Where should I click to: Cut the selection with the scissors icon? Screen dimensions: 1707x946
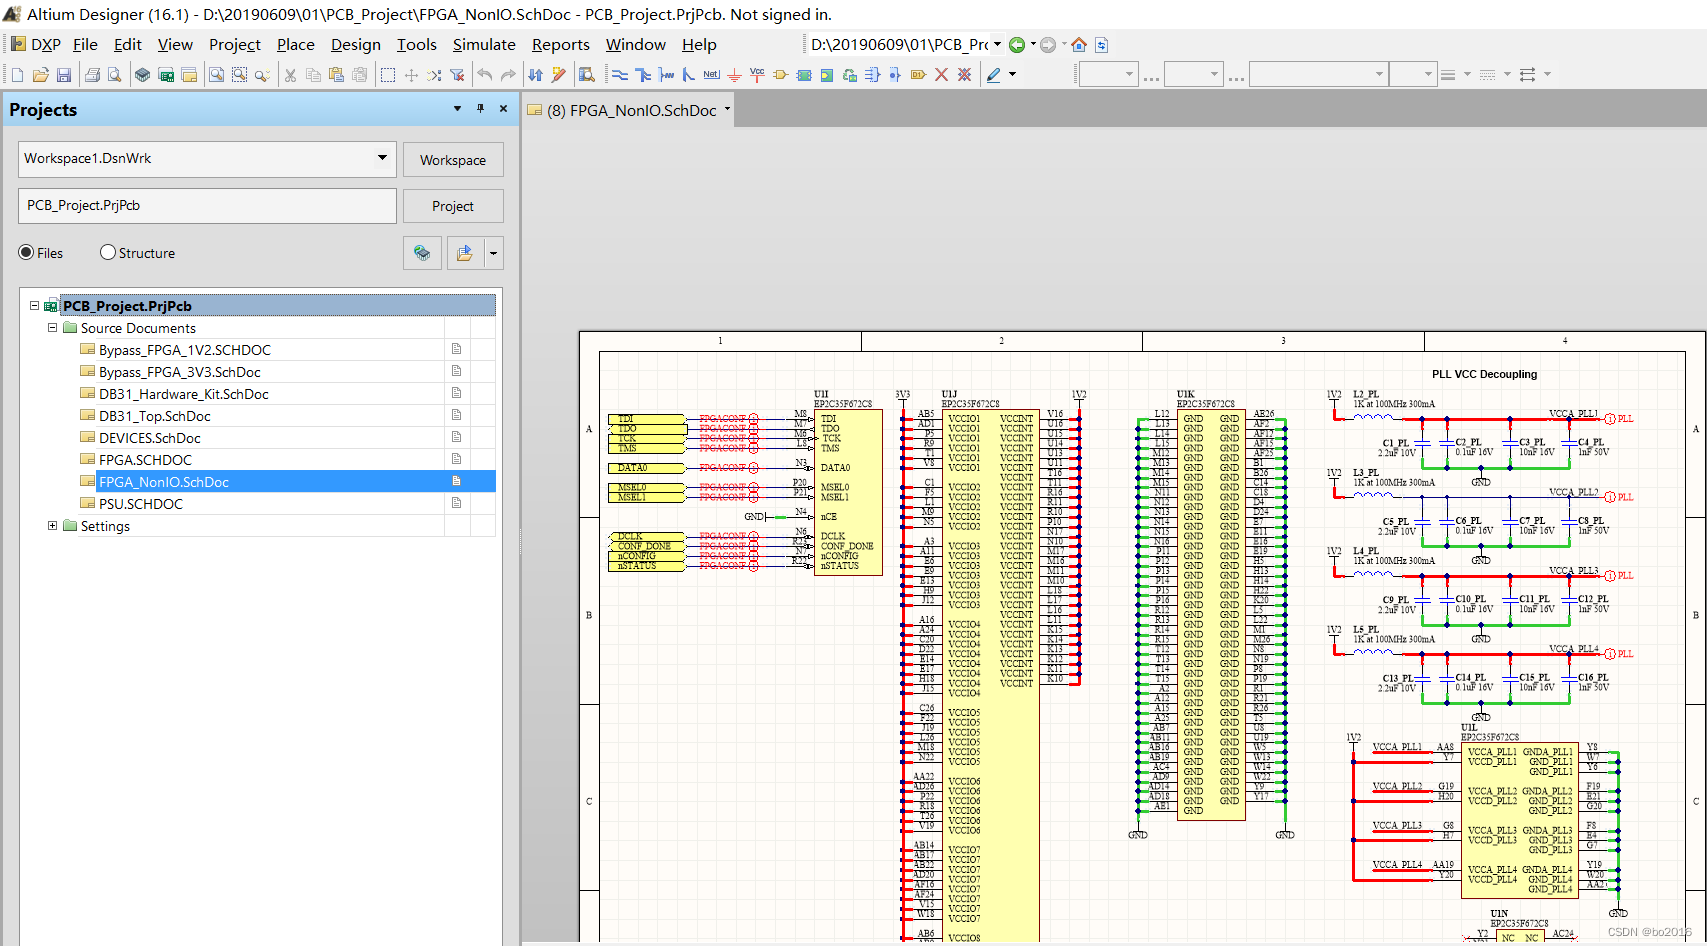pos(290,75)
